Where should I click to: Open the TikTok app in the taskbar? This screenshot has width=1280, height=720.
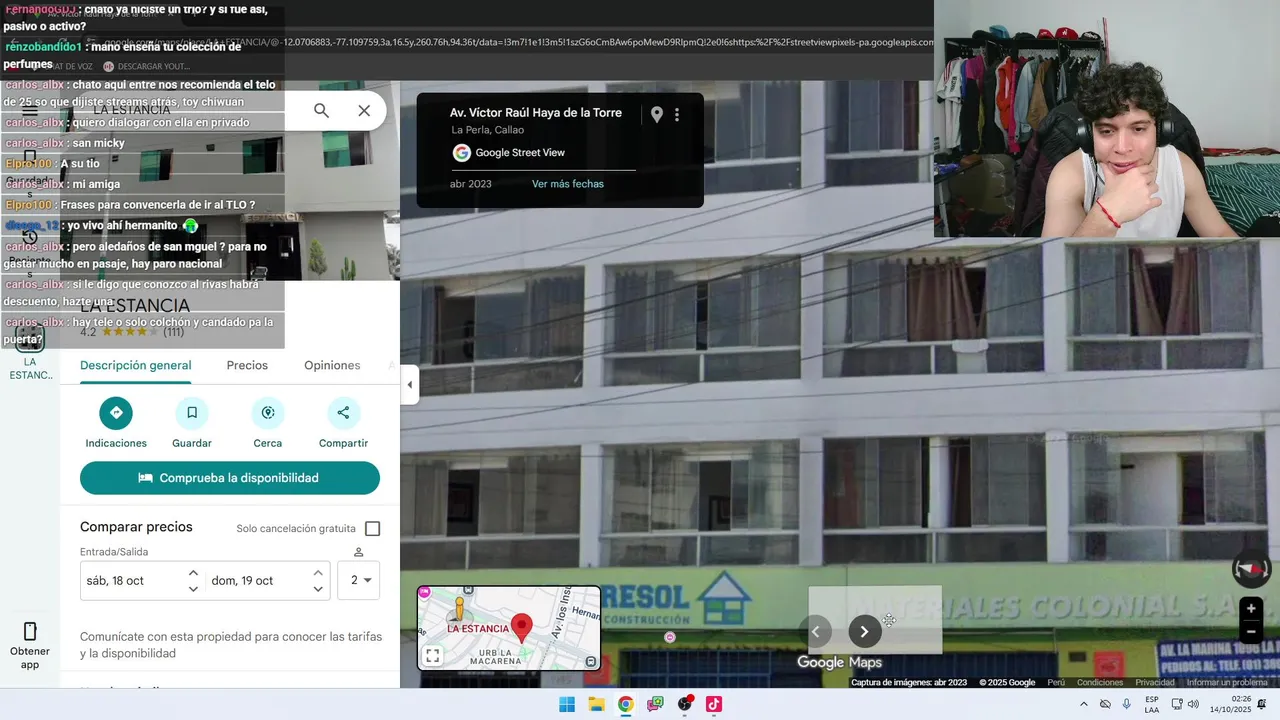point(714,704)
